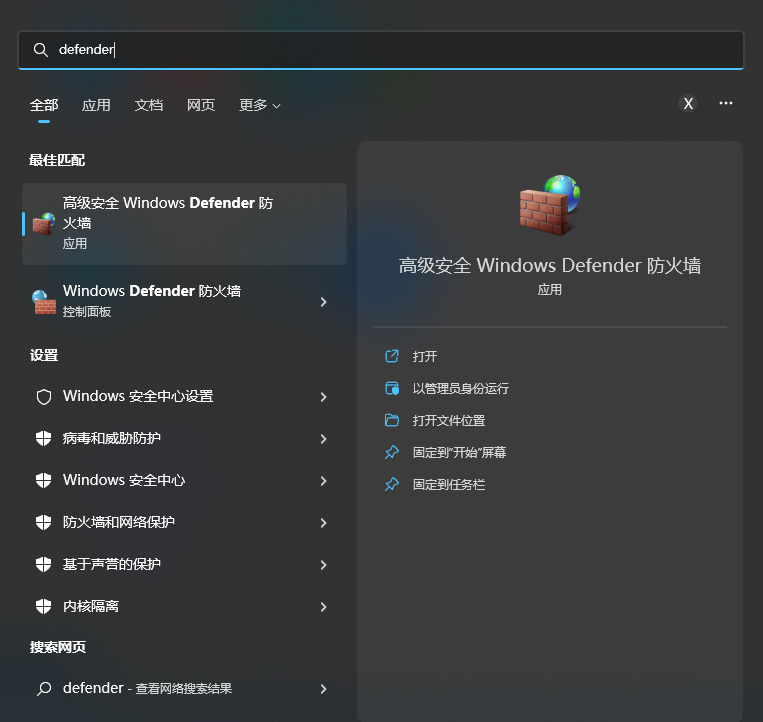Open the 更多 dropdown menu
This screenshot has height=722, width=763.
click(x=259, y=105)
